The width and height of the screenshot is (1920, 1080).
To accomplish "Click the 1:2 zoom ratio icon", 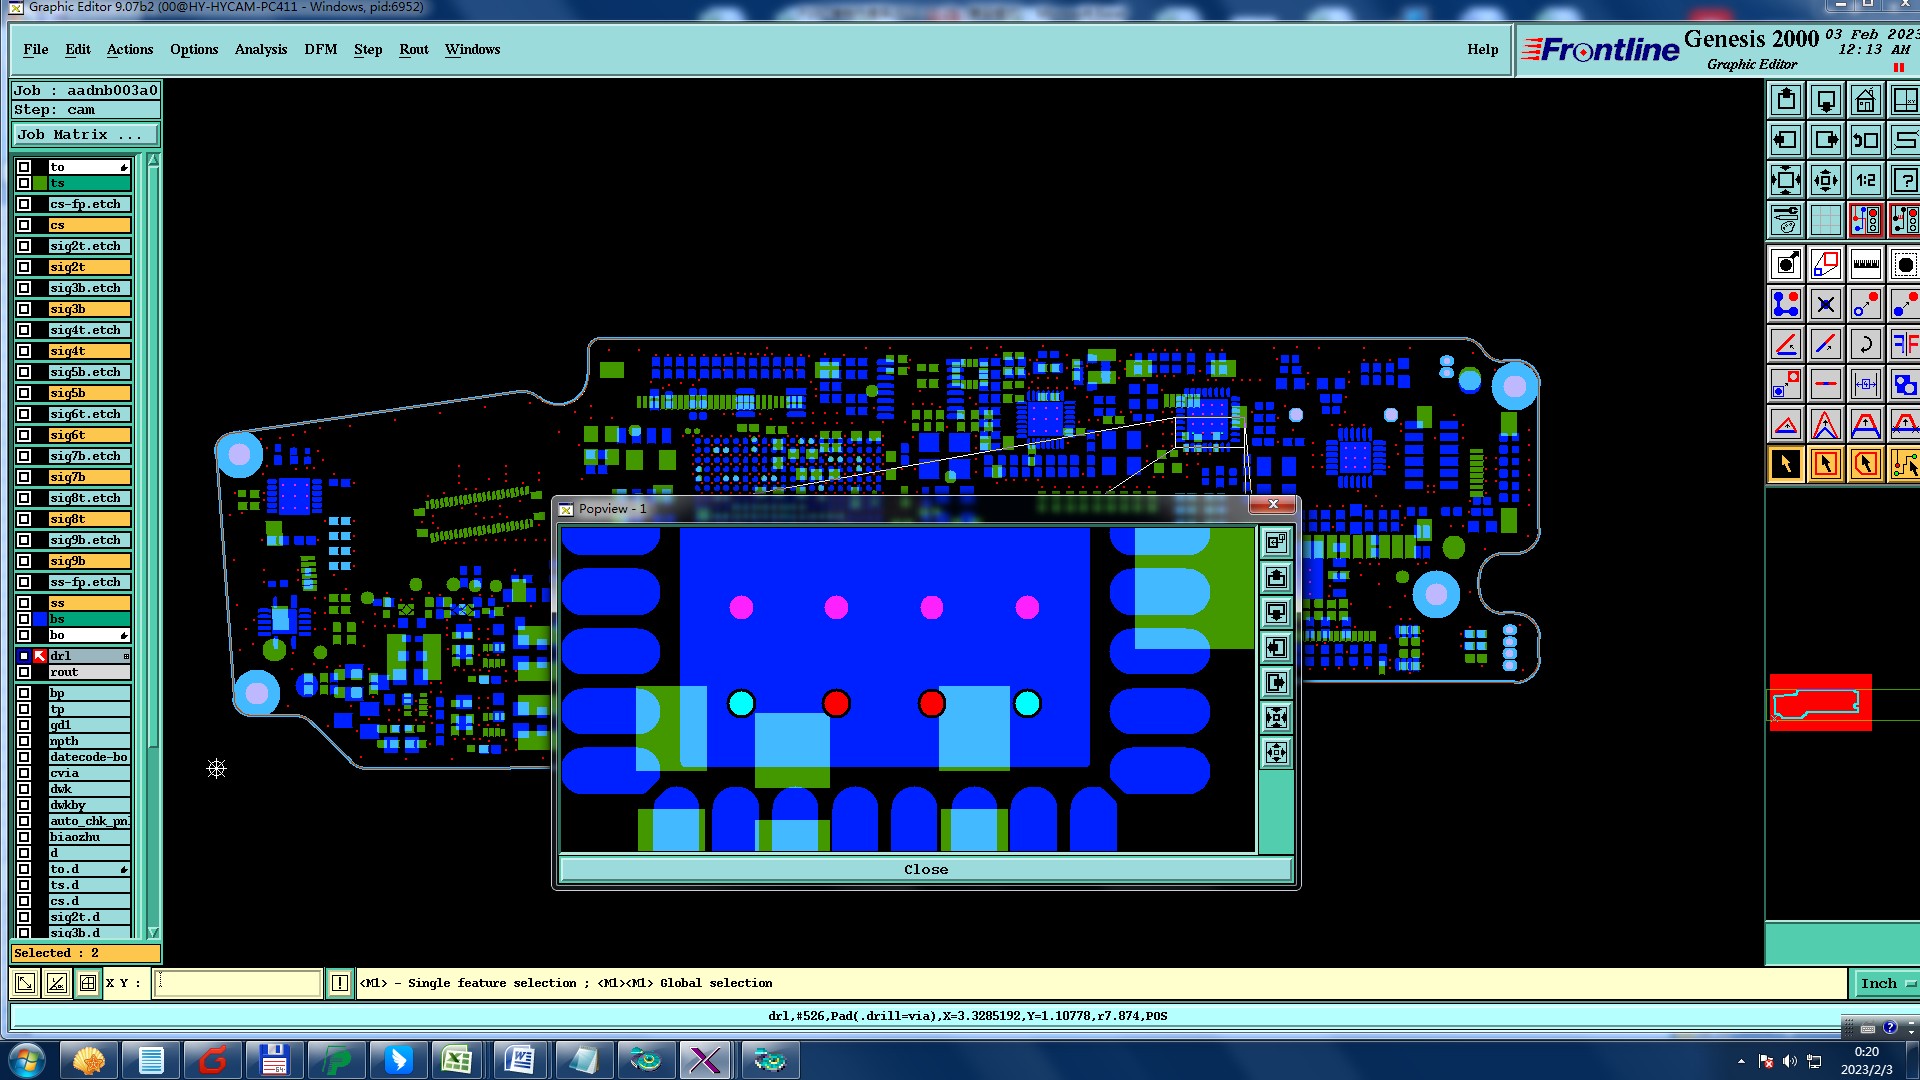I will pyautogui.click(x=1865, y=181).
